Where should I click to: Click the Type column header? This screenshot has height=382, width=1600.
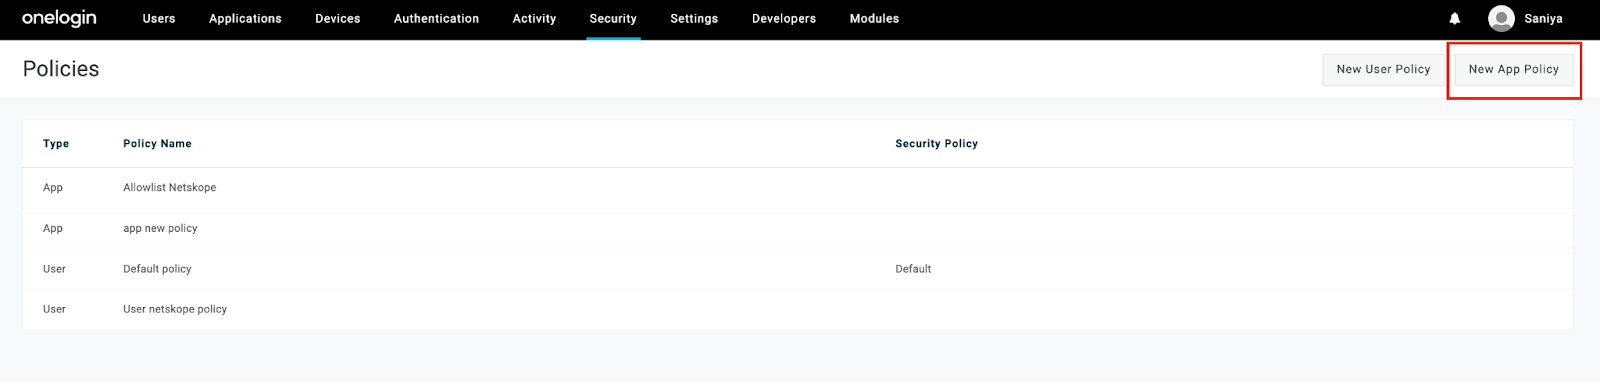point(56,143)
